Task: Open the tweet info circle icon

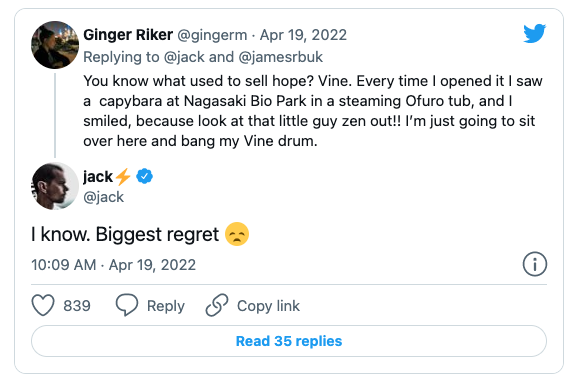Action: tap(535, 264)
